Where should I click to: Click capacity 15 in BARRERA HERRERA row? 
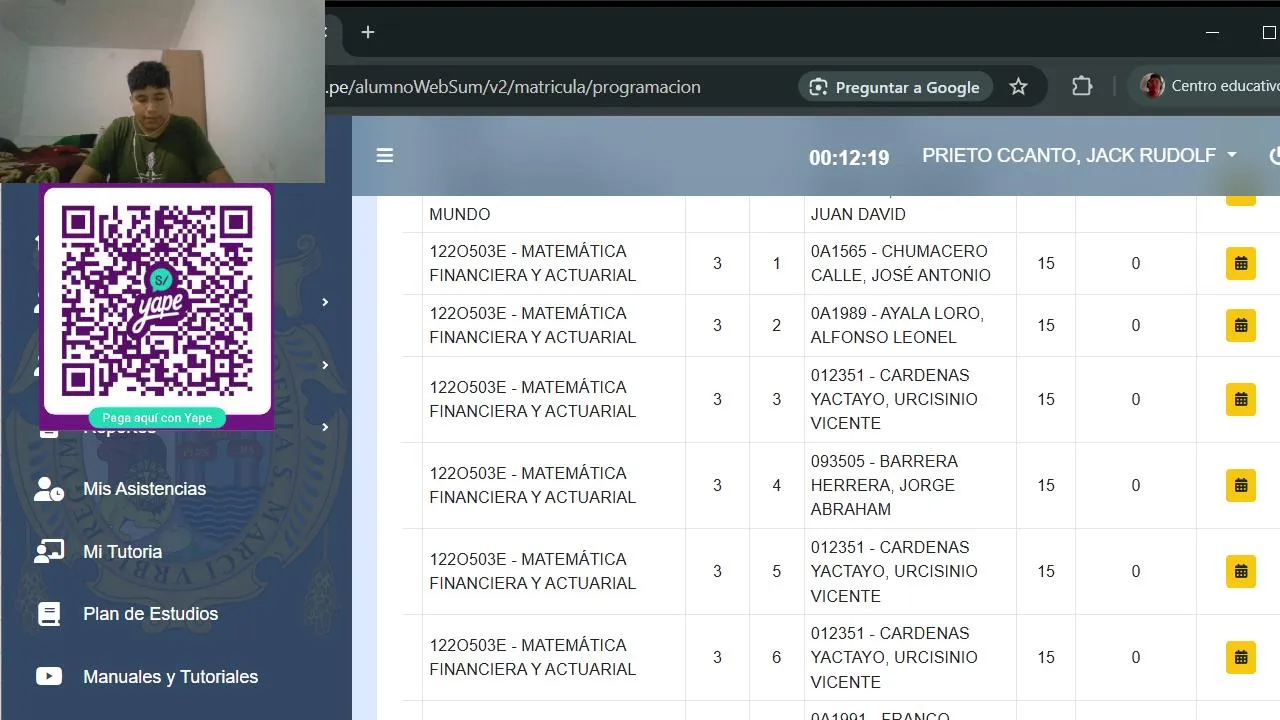point(1046,486)
